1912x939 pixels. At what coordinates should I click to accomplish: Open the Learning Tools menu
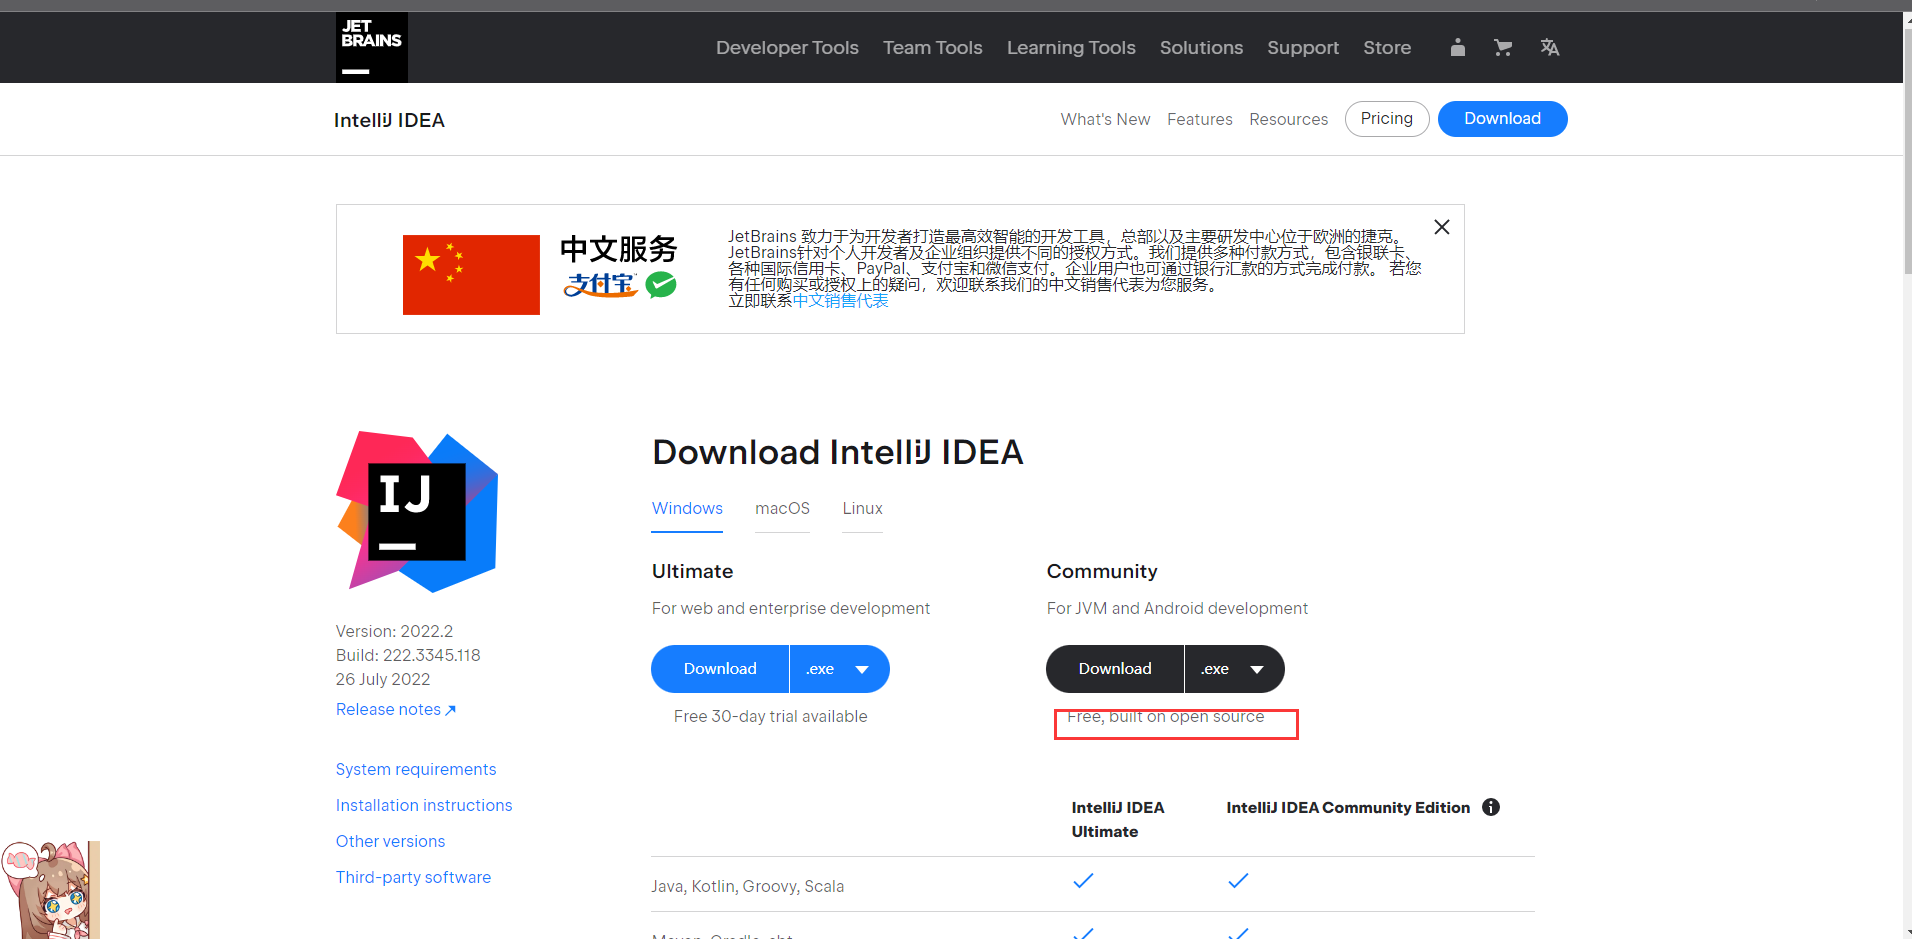pyautogui.click(x=1071, y=47)
